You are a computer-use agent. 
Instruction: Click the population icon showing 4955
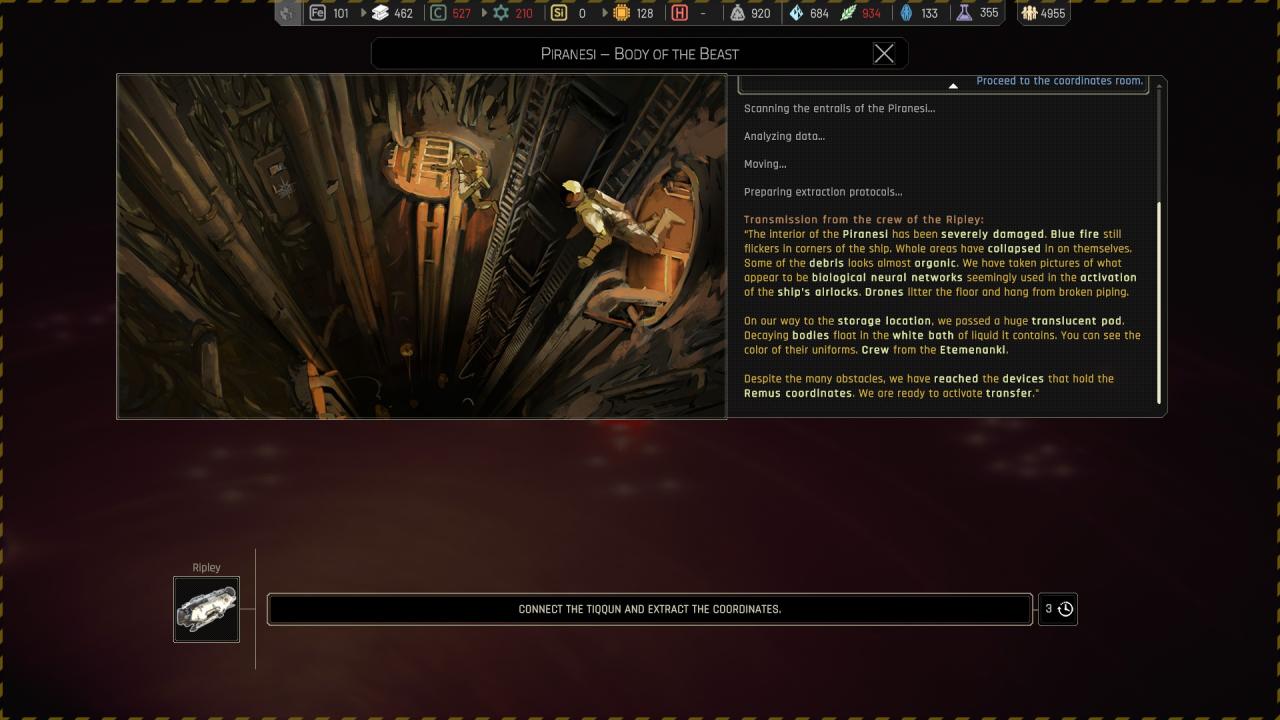point(1029,13)
